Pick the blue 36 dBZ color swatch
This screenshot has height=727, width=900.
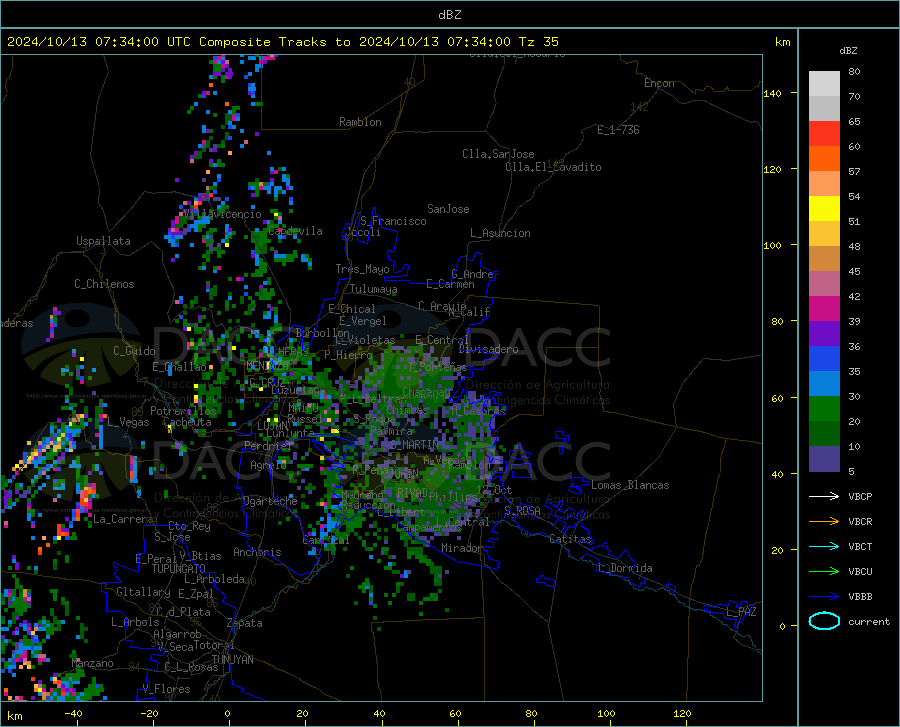824,359
